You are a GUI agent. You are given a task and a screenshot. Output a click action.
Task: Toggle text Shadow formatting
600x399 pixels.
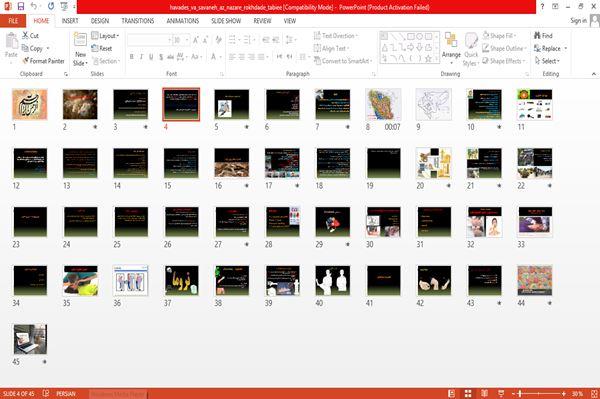(161, 57)
